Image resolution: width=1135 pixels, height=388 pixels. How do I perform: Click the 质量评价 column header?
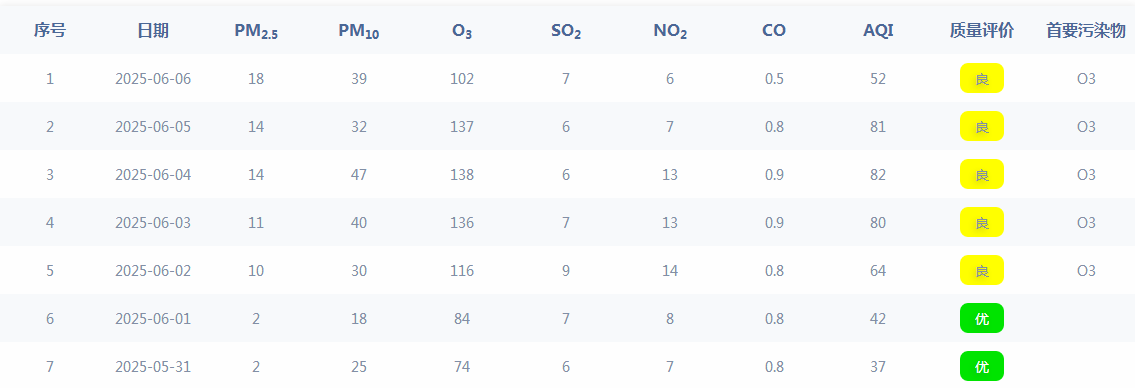[982, 30]
